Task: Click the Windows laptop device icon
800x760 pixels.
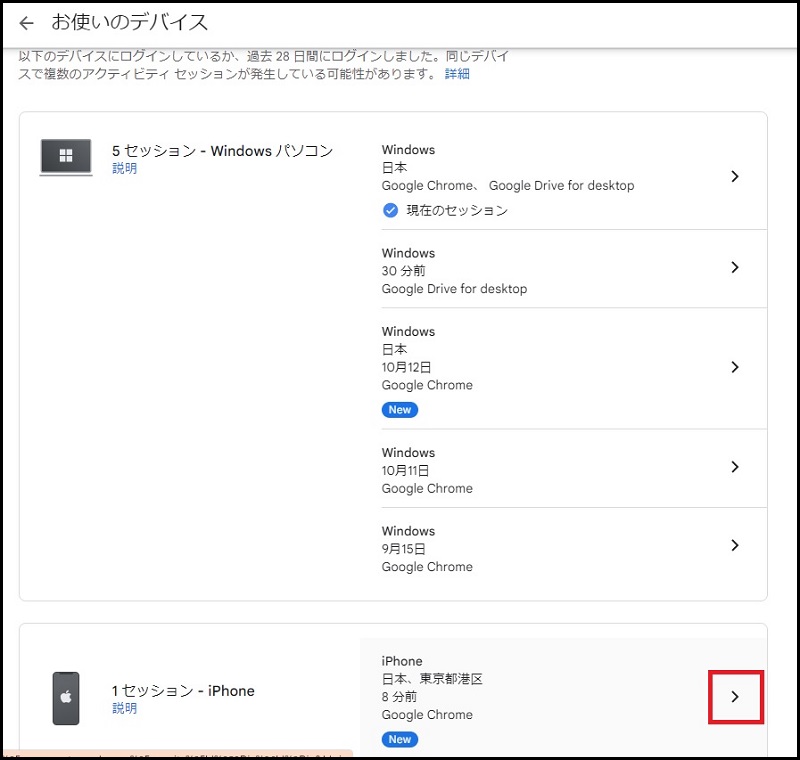Action: [66, 158]
